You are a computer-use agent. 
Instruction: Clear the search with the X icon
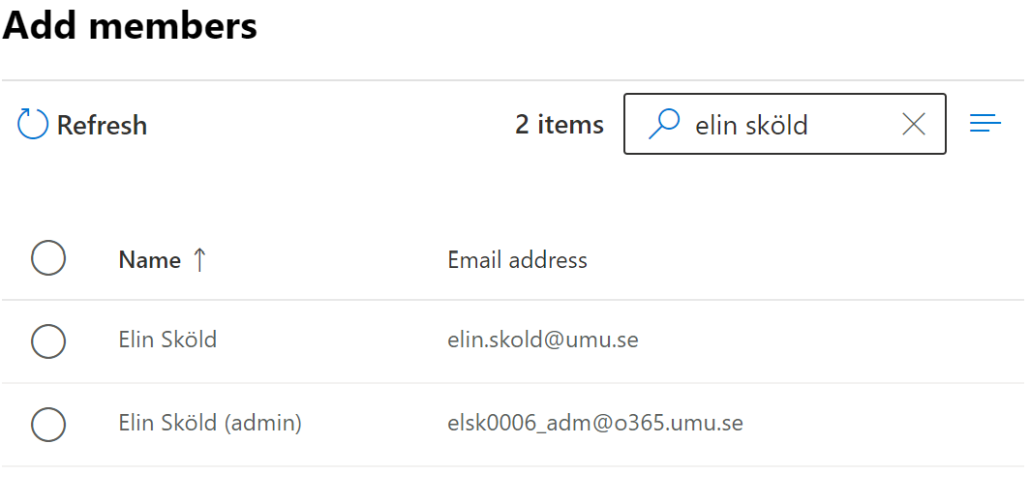coord(914,124)
